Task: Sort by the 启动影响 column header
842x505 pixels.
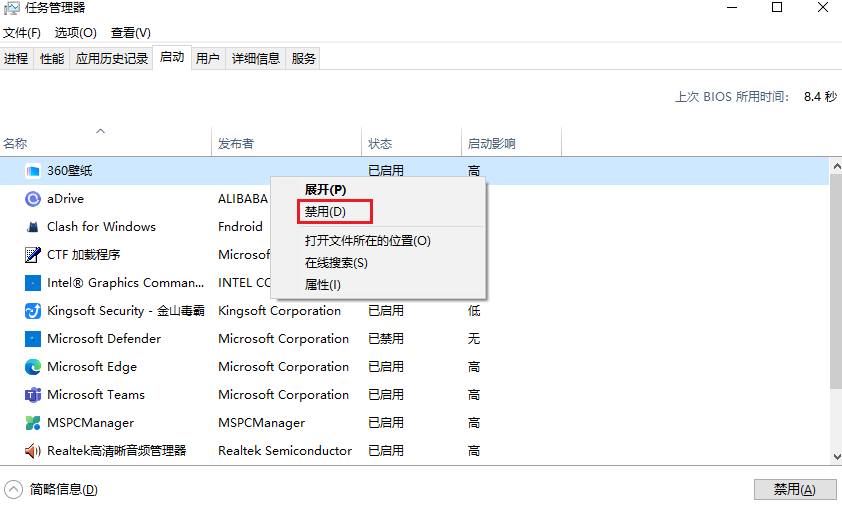Action: pos(491,144)
